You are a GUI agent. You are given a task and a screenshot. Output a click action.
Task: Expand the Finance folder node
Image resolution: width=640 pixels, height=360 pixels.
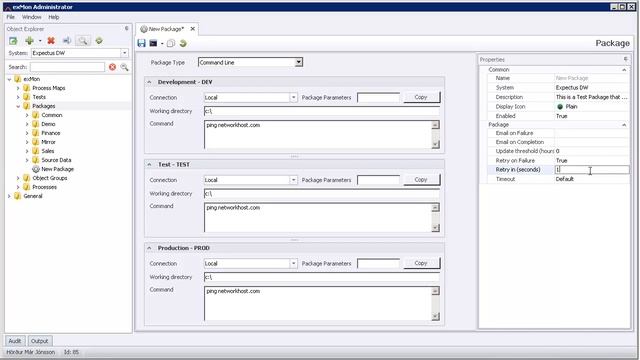(x=27, y=133)
